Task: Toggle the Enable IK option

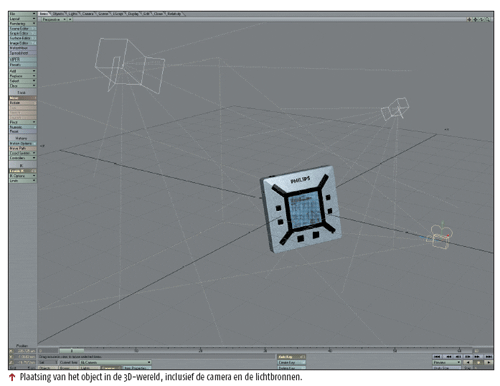Action: click(x=22, y=171)
